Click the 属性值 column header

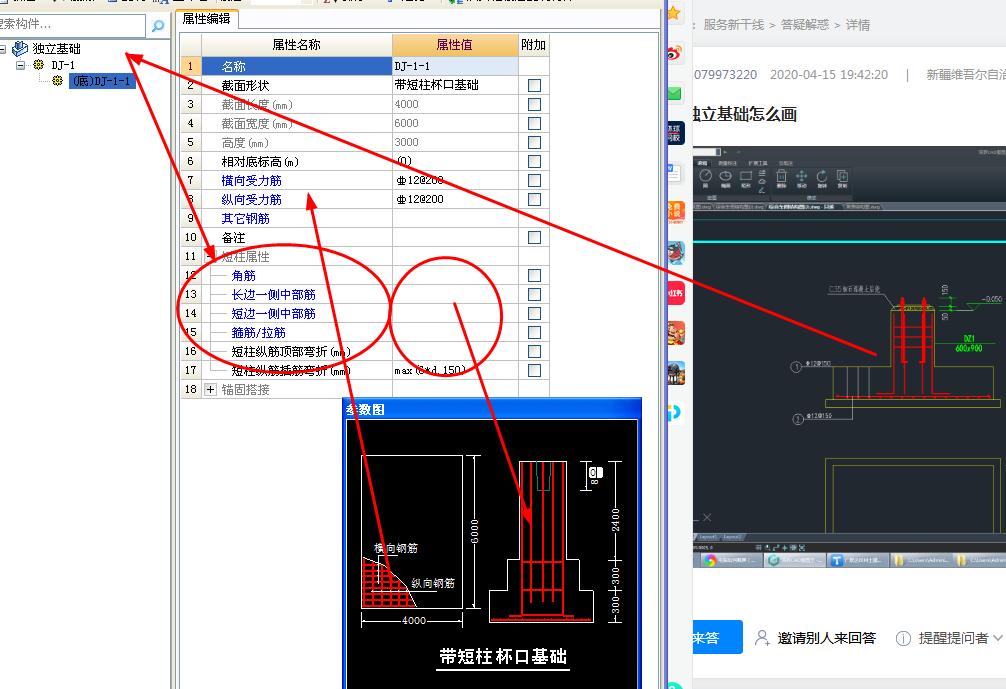[x=454, y=45]
